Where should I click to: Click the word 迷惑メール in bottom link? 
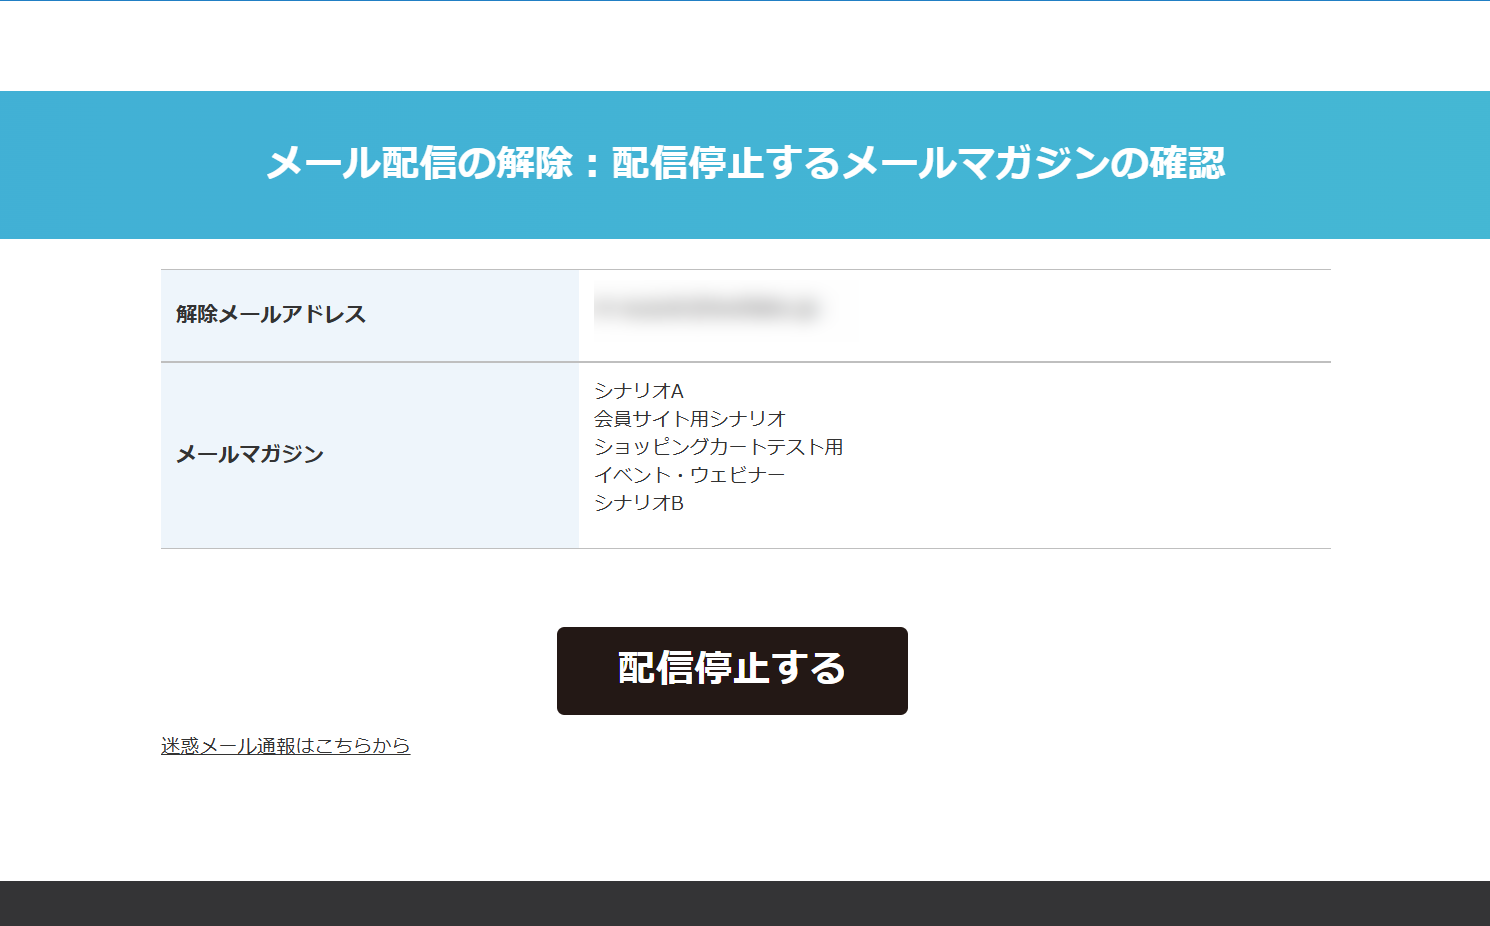pos(208,746)
